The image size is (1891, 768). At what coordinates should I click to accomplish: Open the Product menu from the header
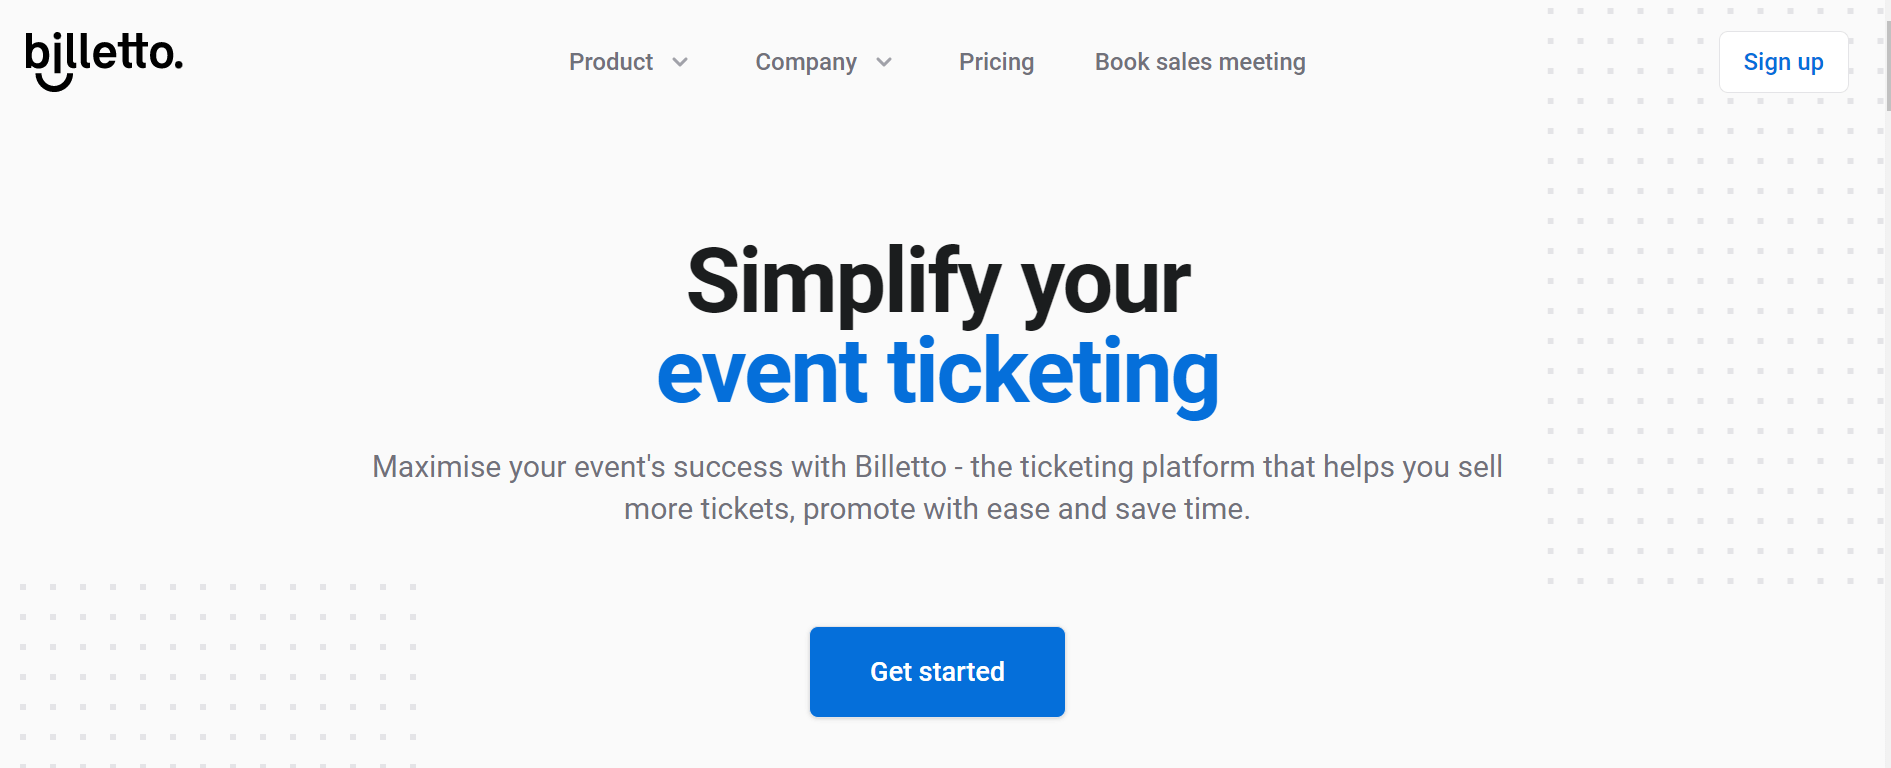610,62
